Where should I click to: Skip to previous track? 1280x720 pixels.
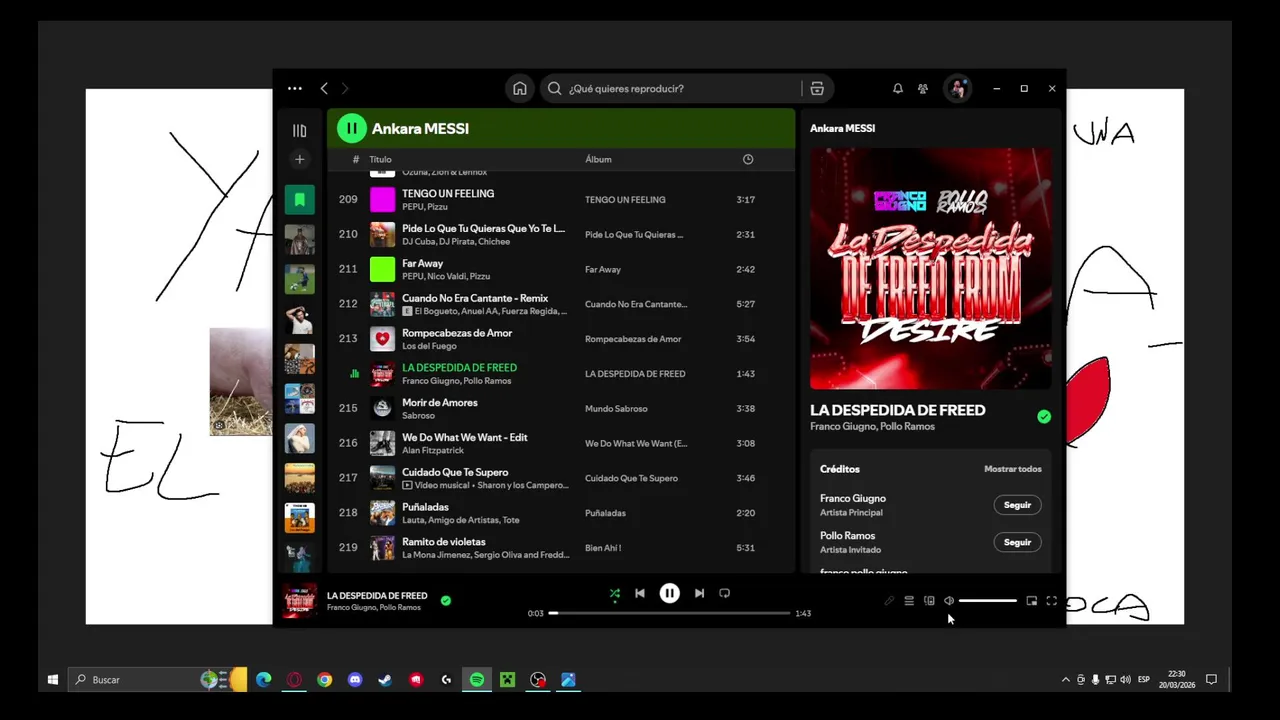(640, 593)
